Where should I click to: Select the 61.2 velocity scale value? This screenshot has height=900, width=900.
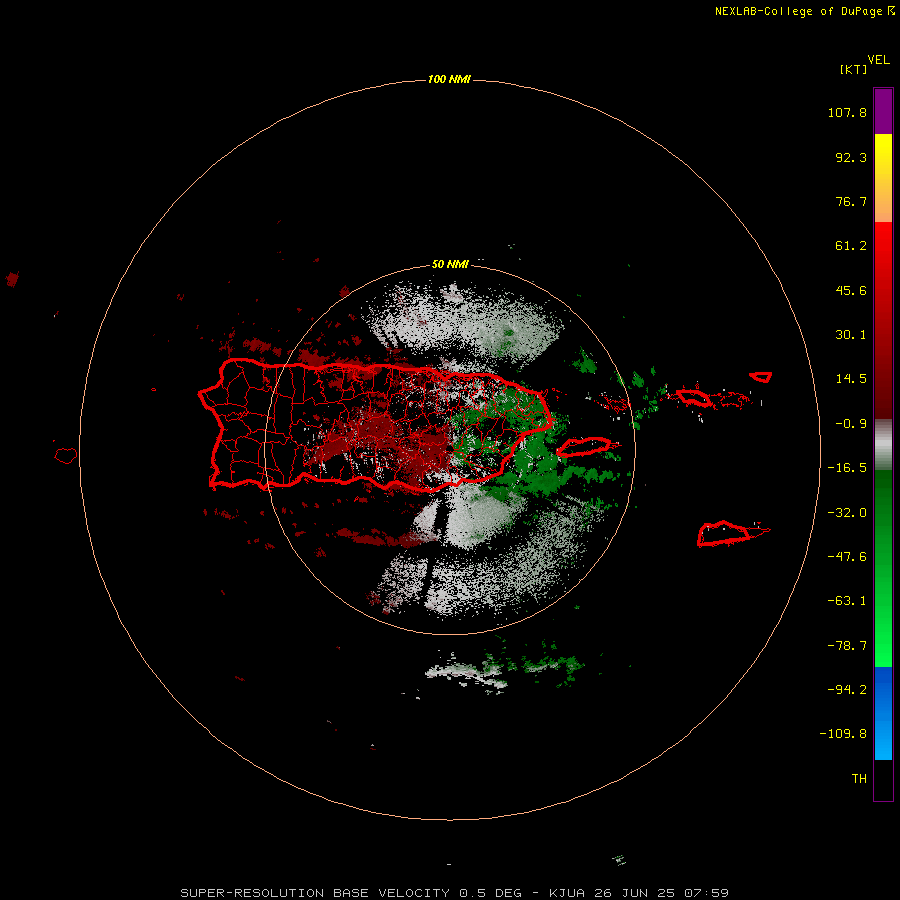click(851, 246)
